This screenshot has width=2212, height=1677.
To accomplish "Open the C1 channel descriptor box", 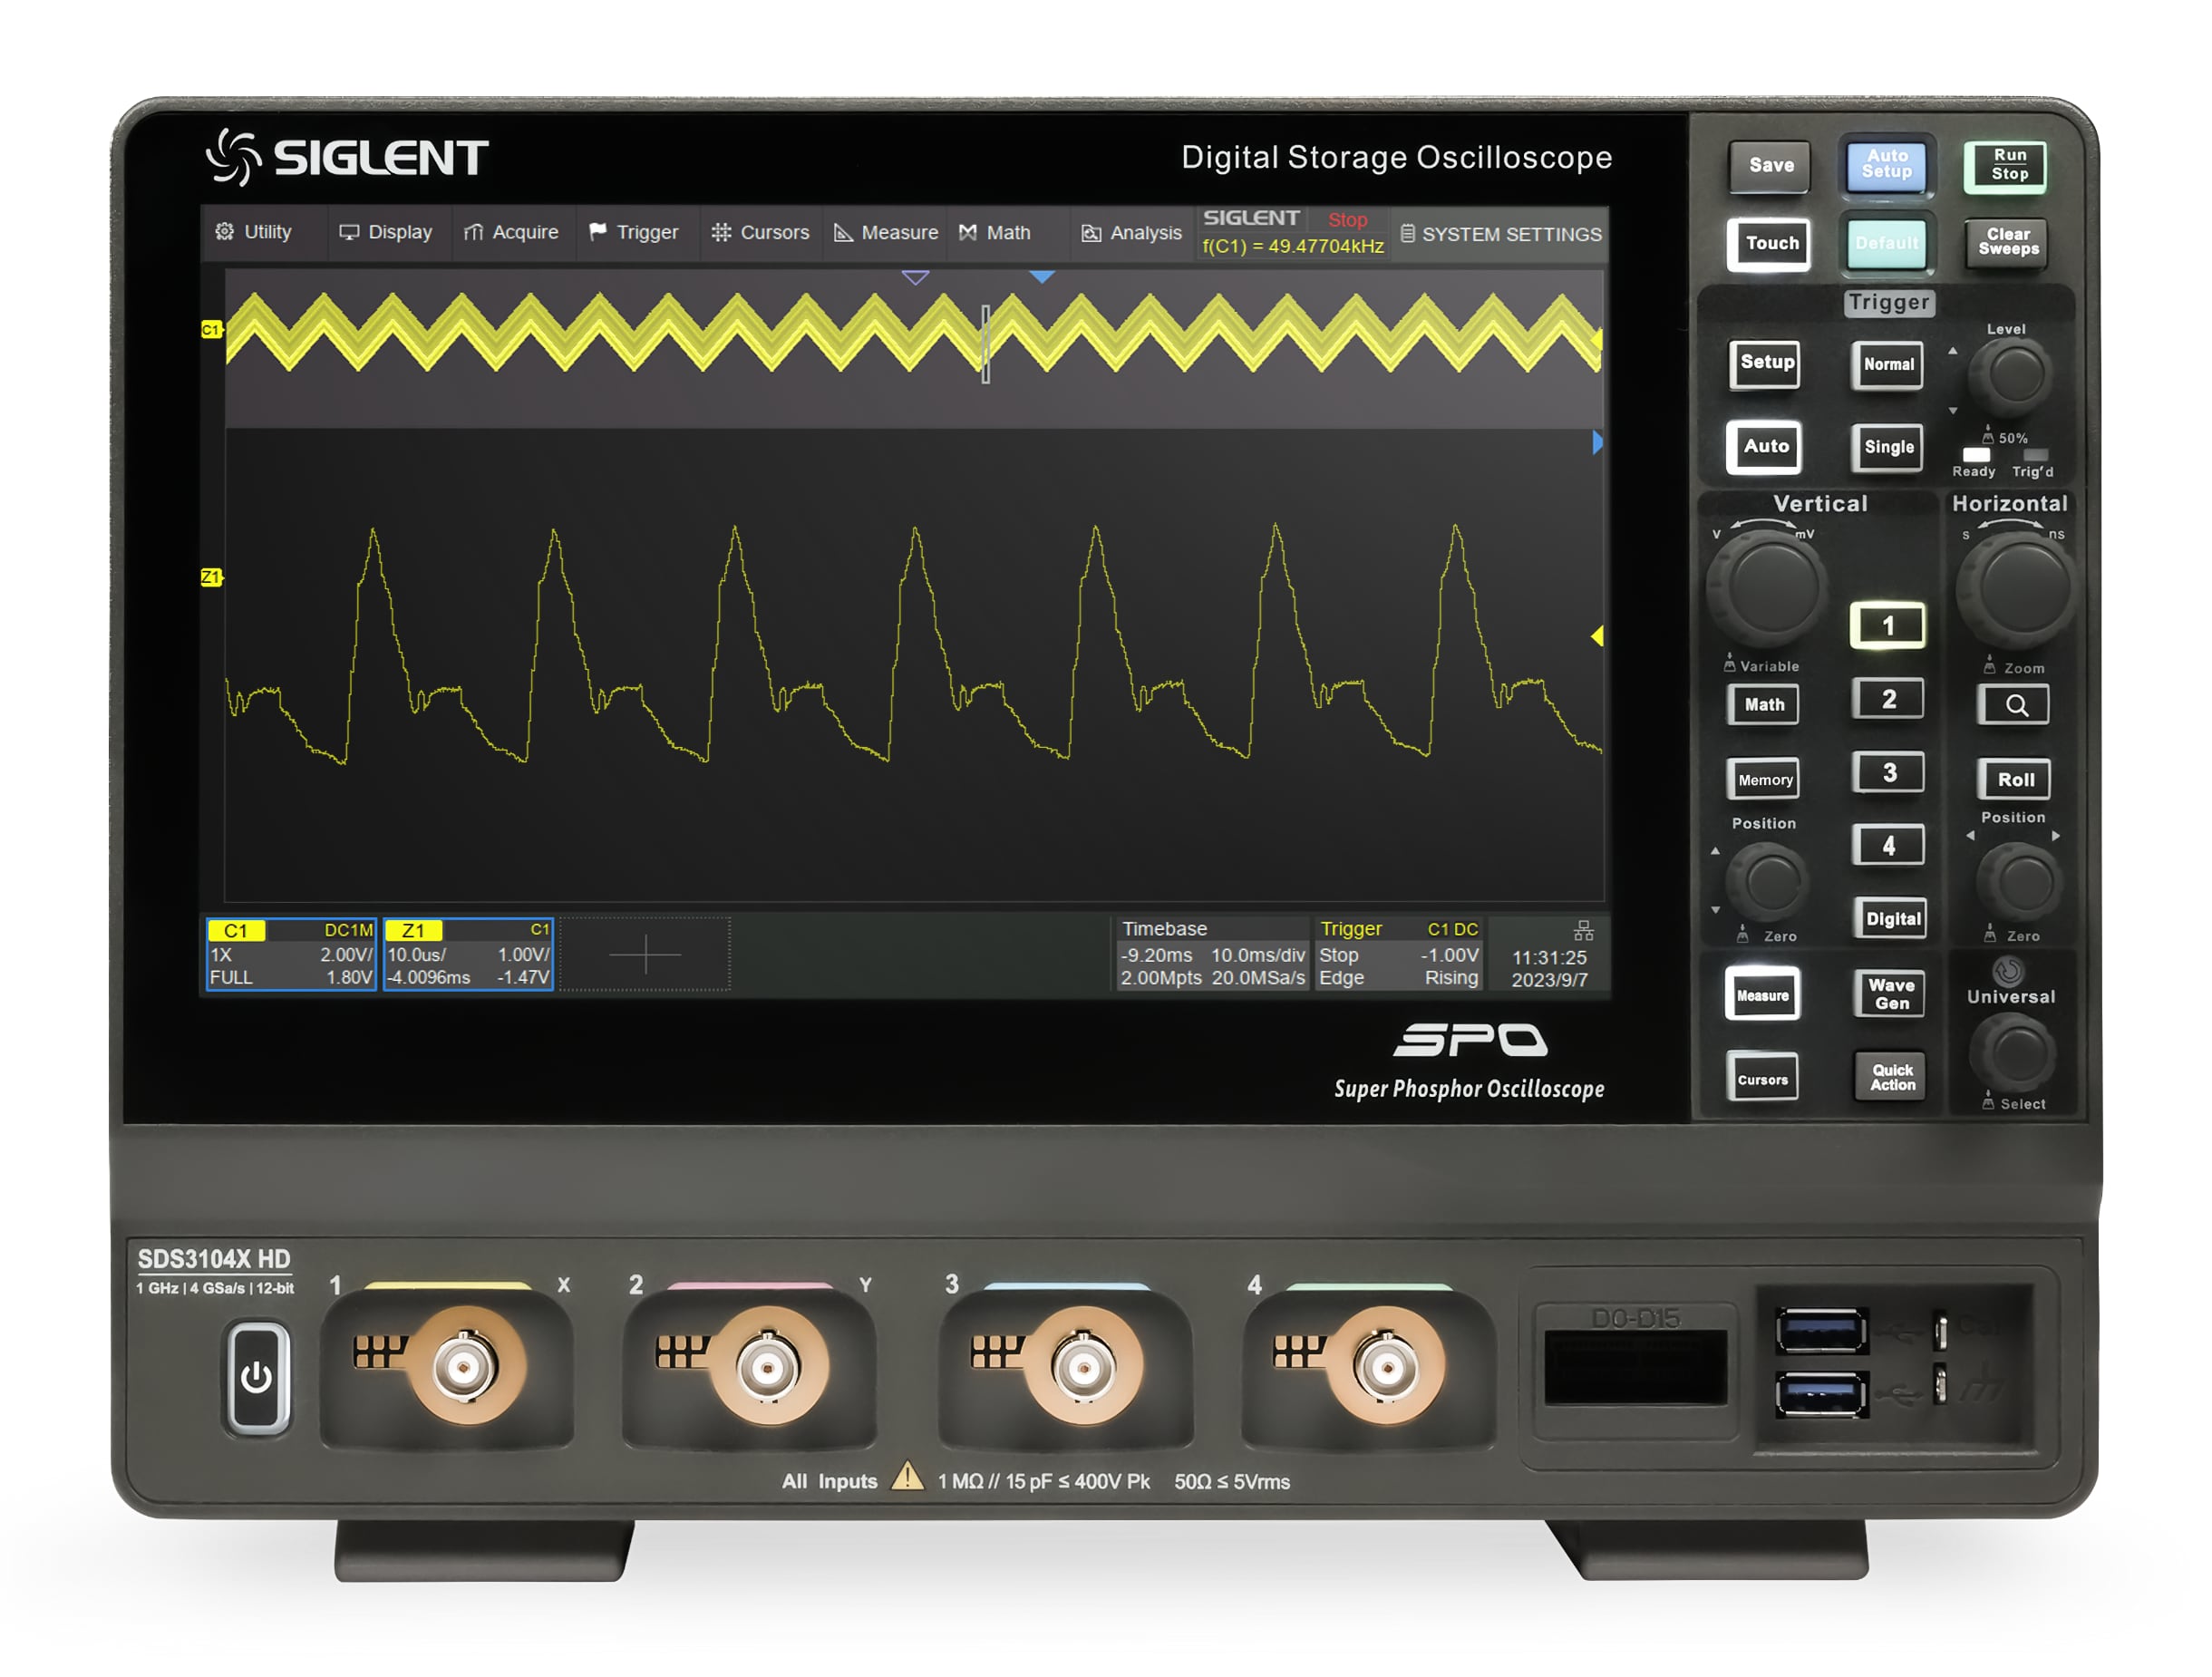I will [x=291, y=954].
